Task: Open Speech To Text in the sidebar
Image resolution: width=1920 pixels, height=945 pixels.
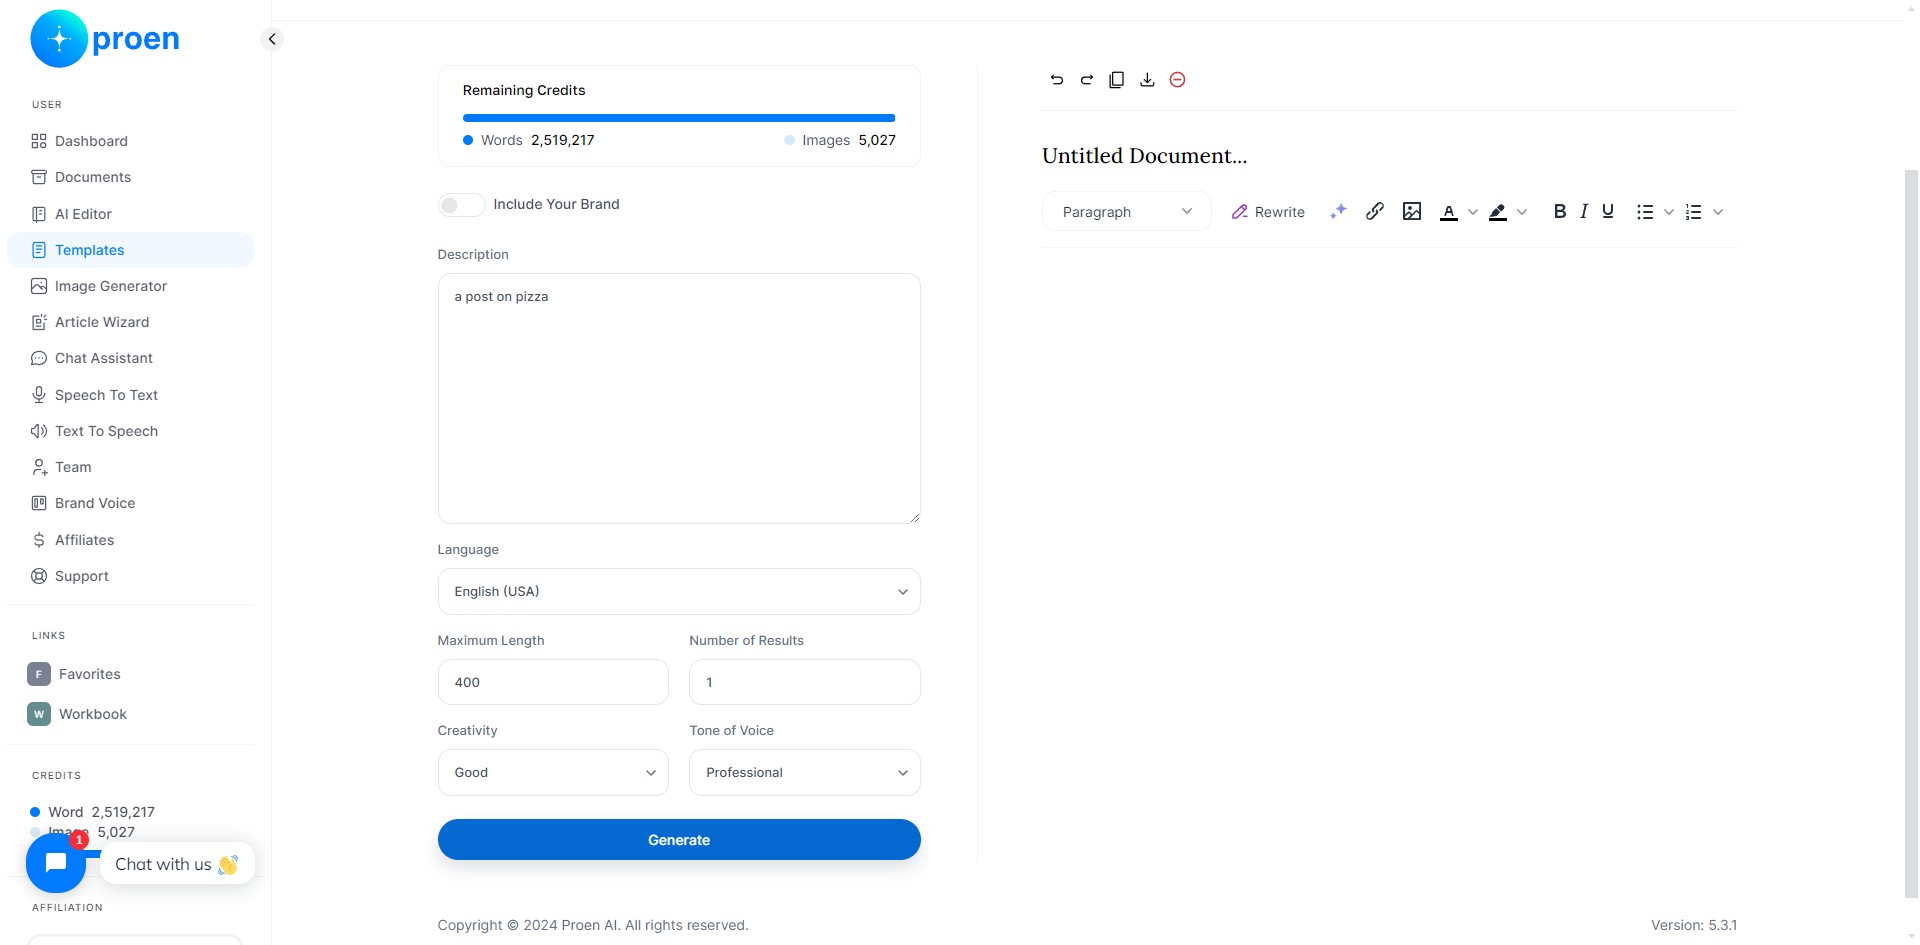Action: pyautogui.click(x=130, y=395)
